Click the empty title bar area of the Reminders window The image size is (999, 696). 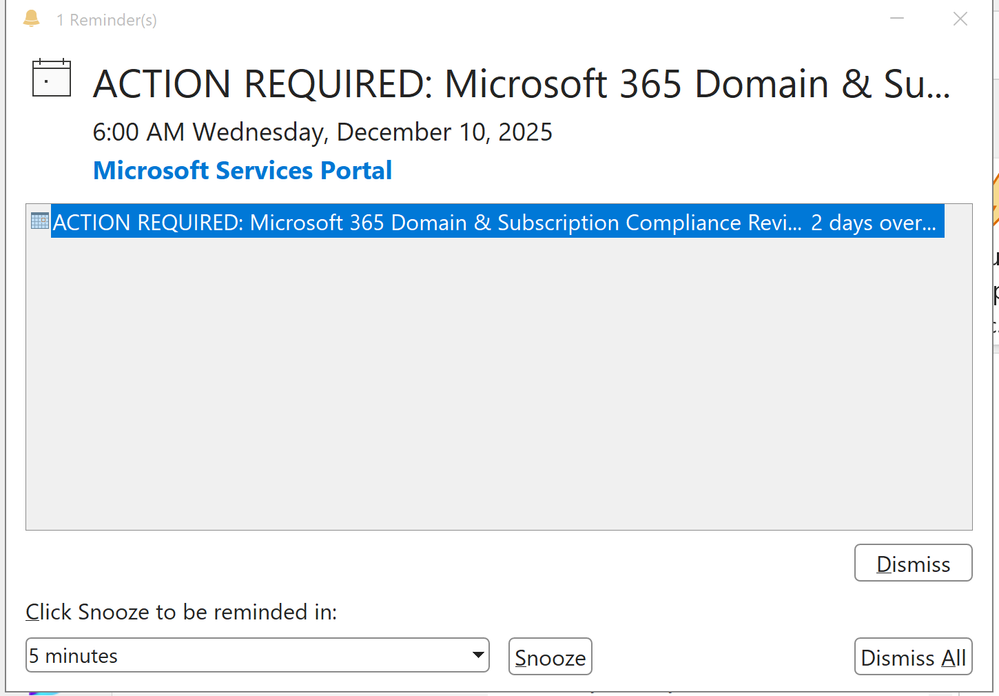tap(500, 19)
